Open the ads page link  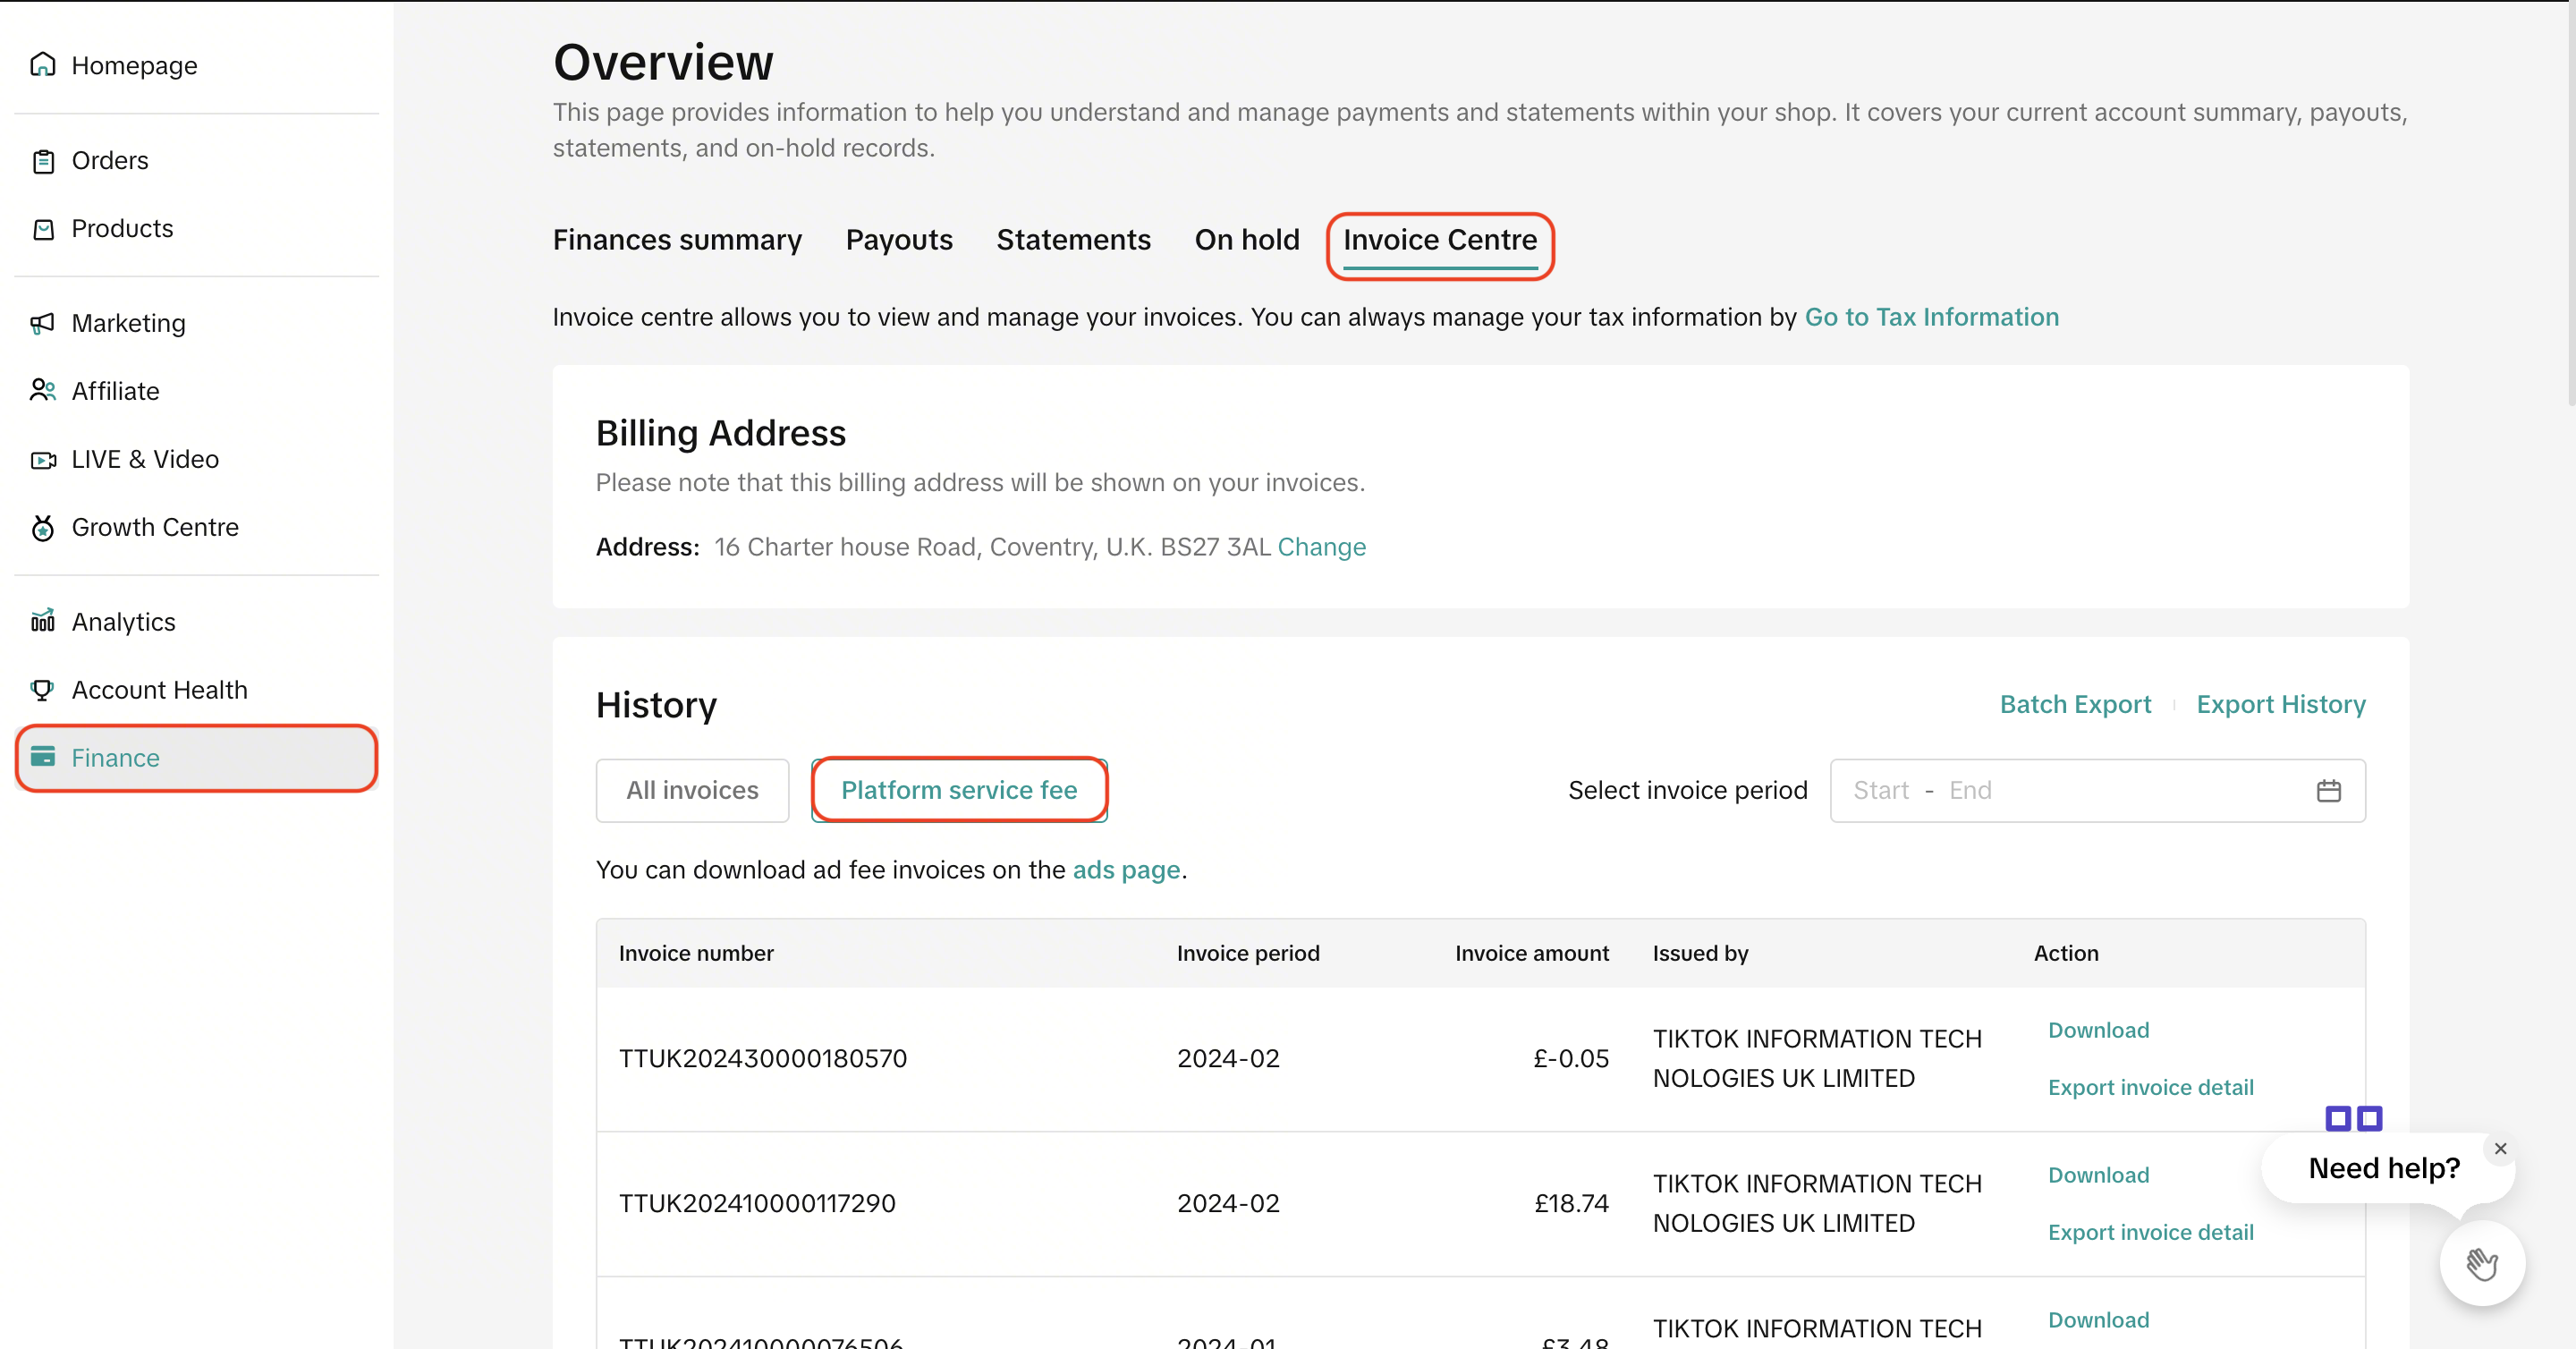click(x=1126, y=870)
